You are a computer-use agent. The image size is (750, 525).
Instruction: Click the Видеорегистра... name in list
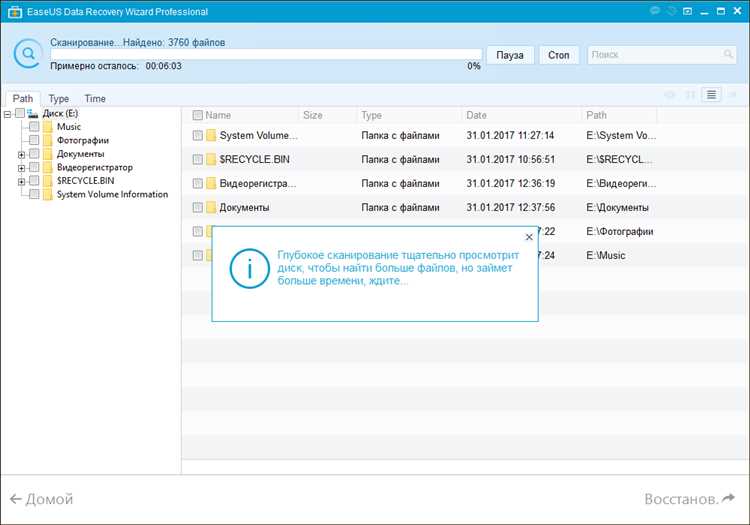[x=258, y=184]
